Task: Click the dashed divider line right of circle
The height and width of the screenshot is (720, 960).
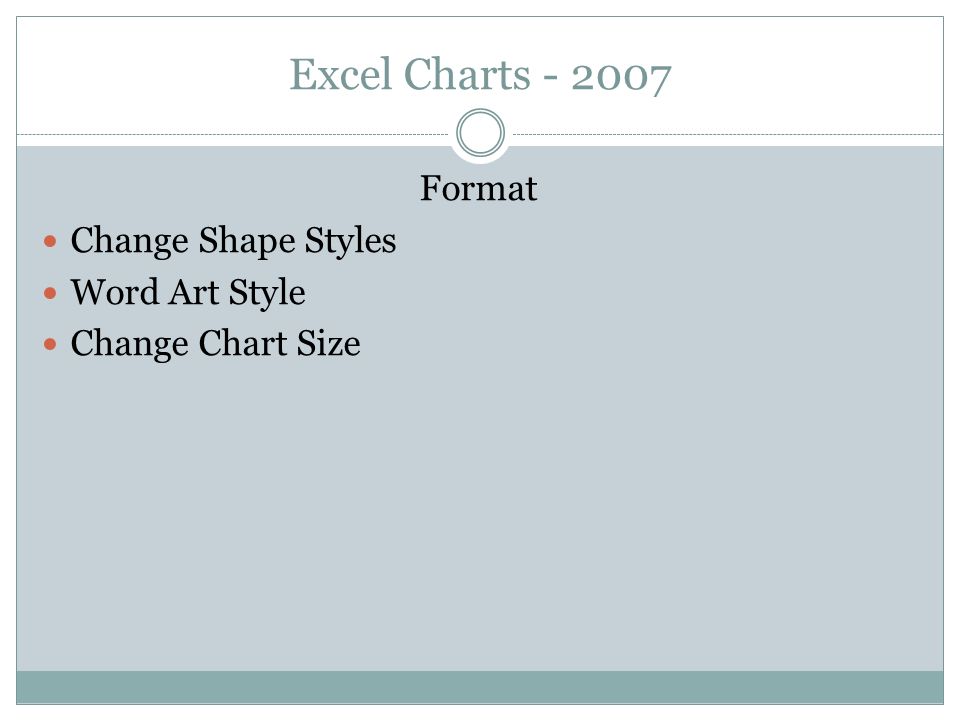Action: [x=728, y=134]
